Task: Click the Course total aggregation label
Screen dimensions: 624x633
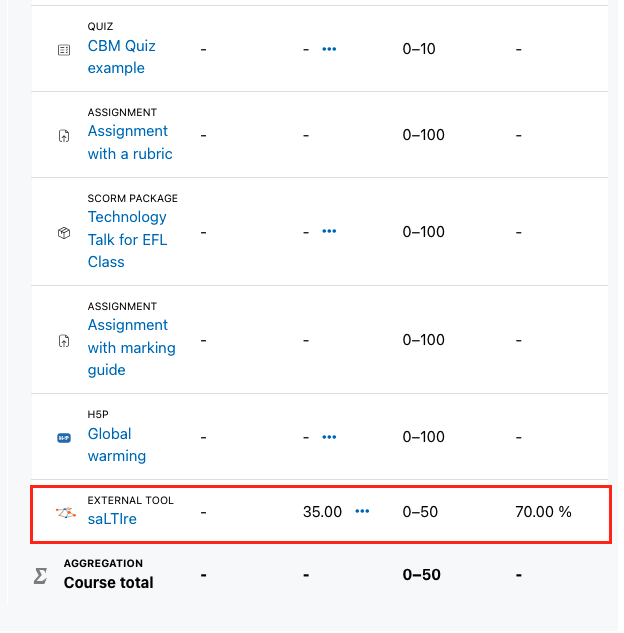Action: (x=109, y=583)
